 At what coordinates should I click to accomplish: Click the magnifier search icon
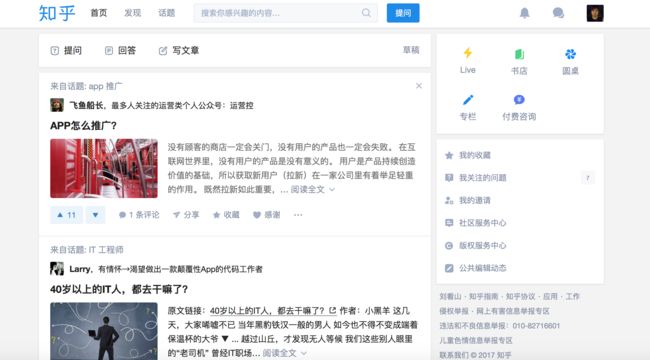pyautogui.click(x=366, y=13)
